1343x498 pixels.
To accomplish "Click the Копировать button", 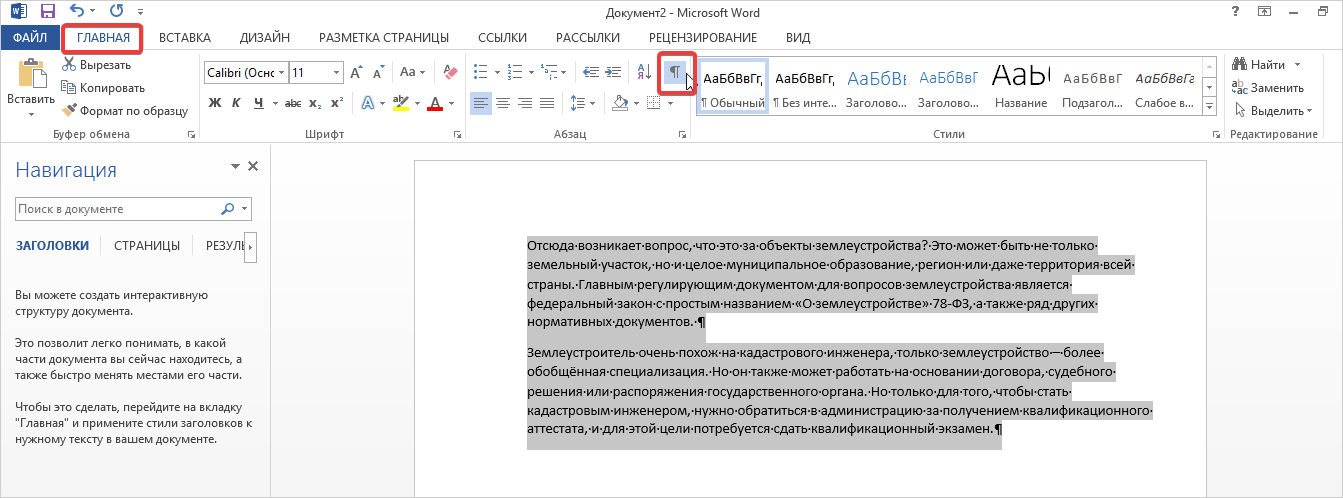I will pos(104,88).
